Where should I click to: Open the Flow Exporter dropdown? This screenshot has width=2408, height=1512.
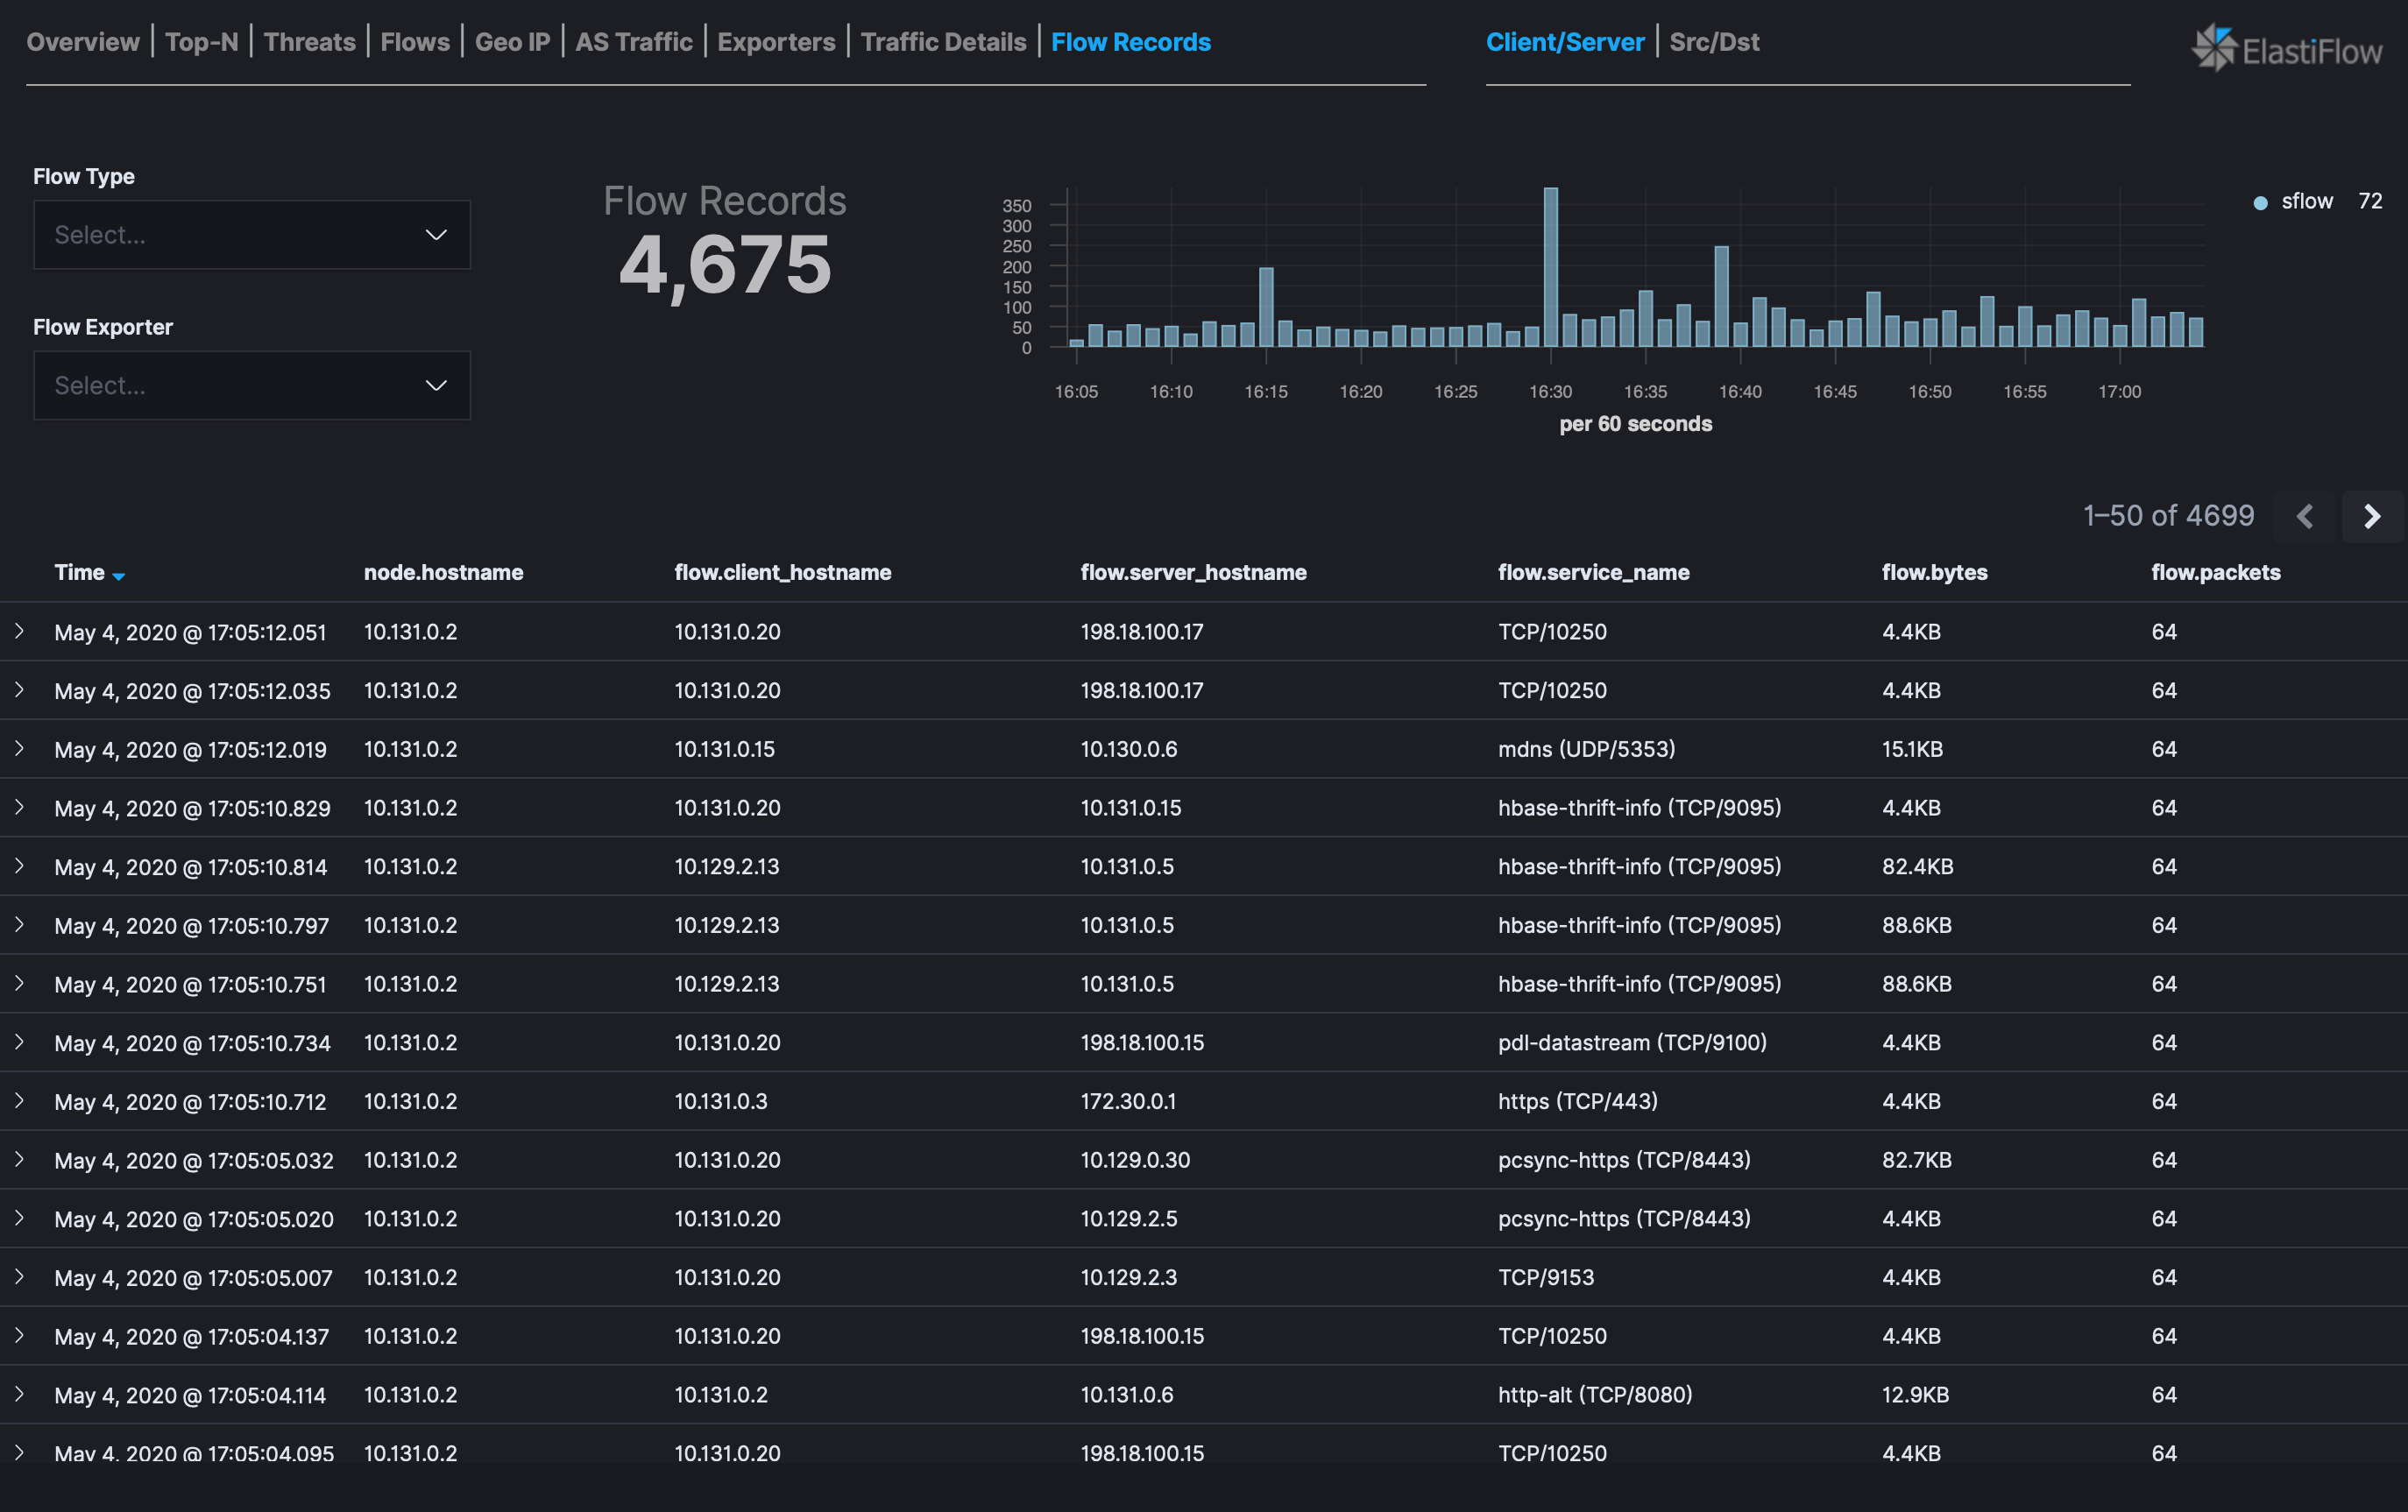[251, 385]
